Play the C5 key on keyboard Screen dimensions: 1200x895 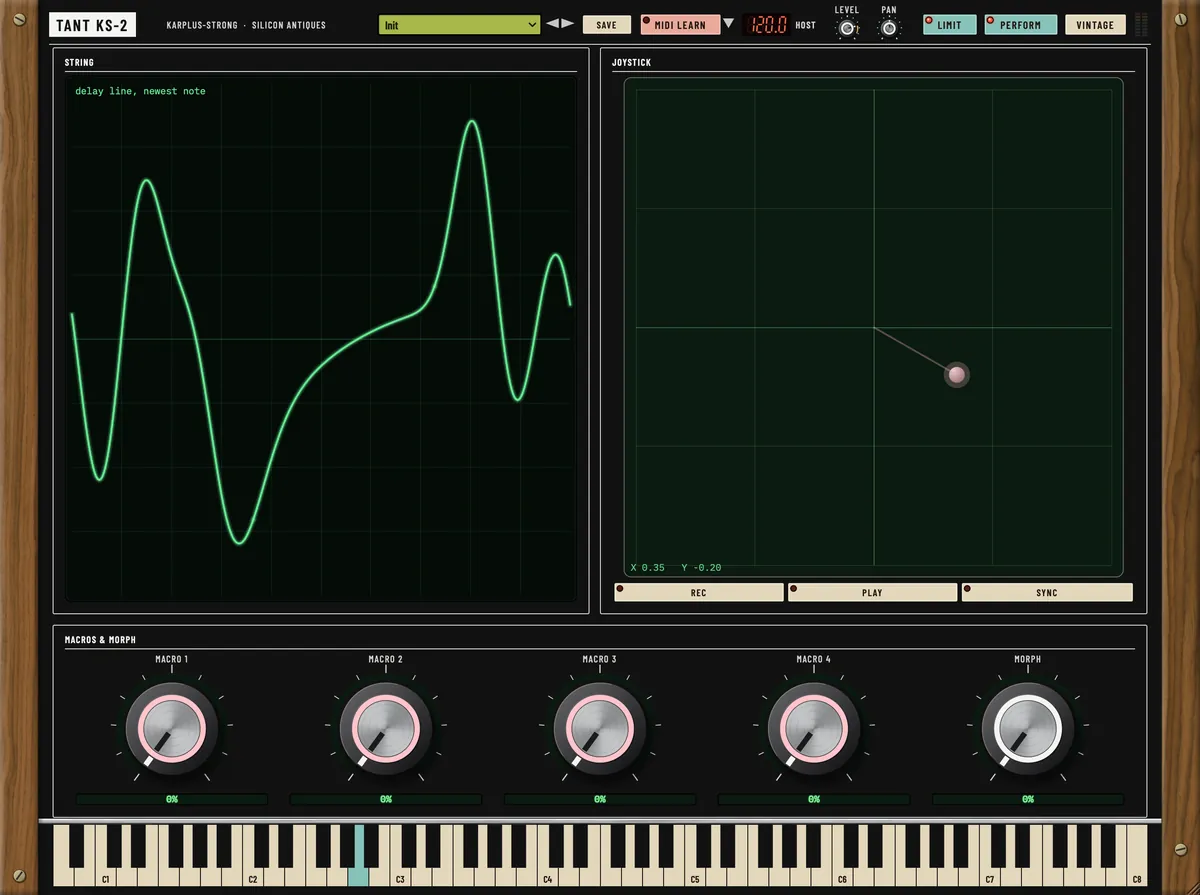[x=694, y=875]
